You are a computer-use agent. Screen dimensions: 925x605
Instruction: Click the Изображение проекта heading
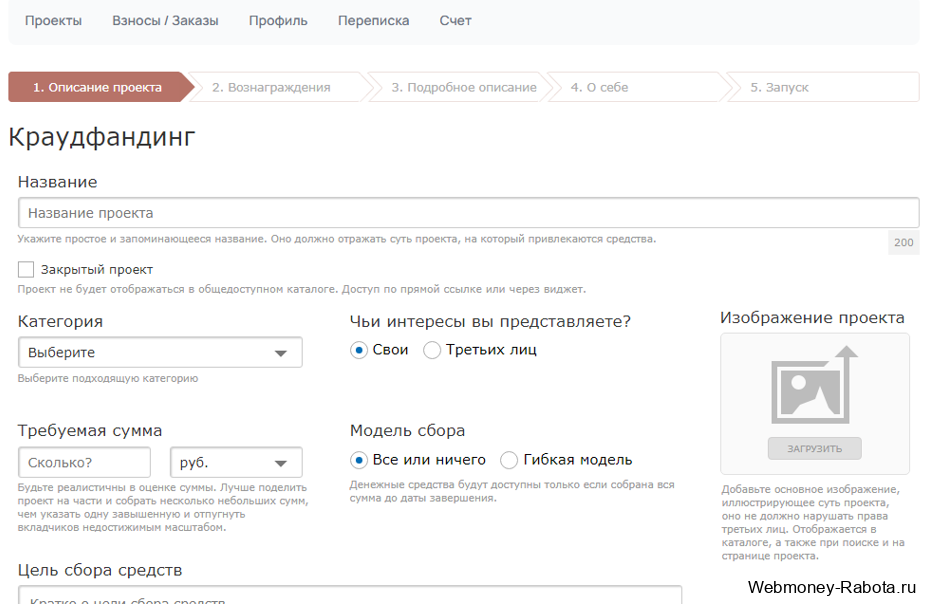(x=812, y=318)
